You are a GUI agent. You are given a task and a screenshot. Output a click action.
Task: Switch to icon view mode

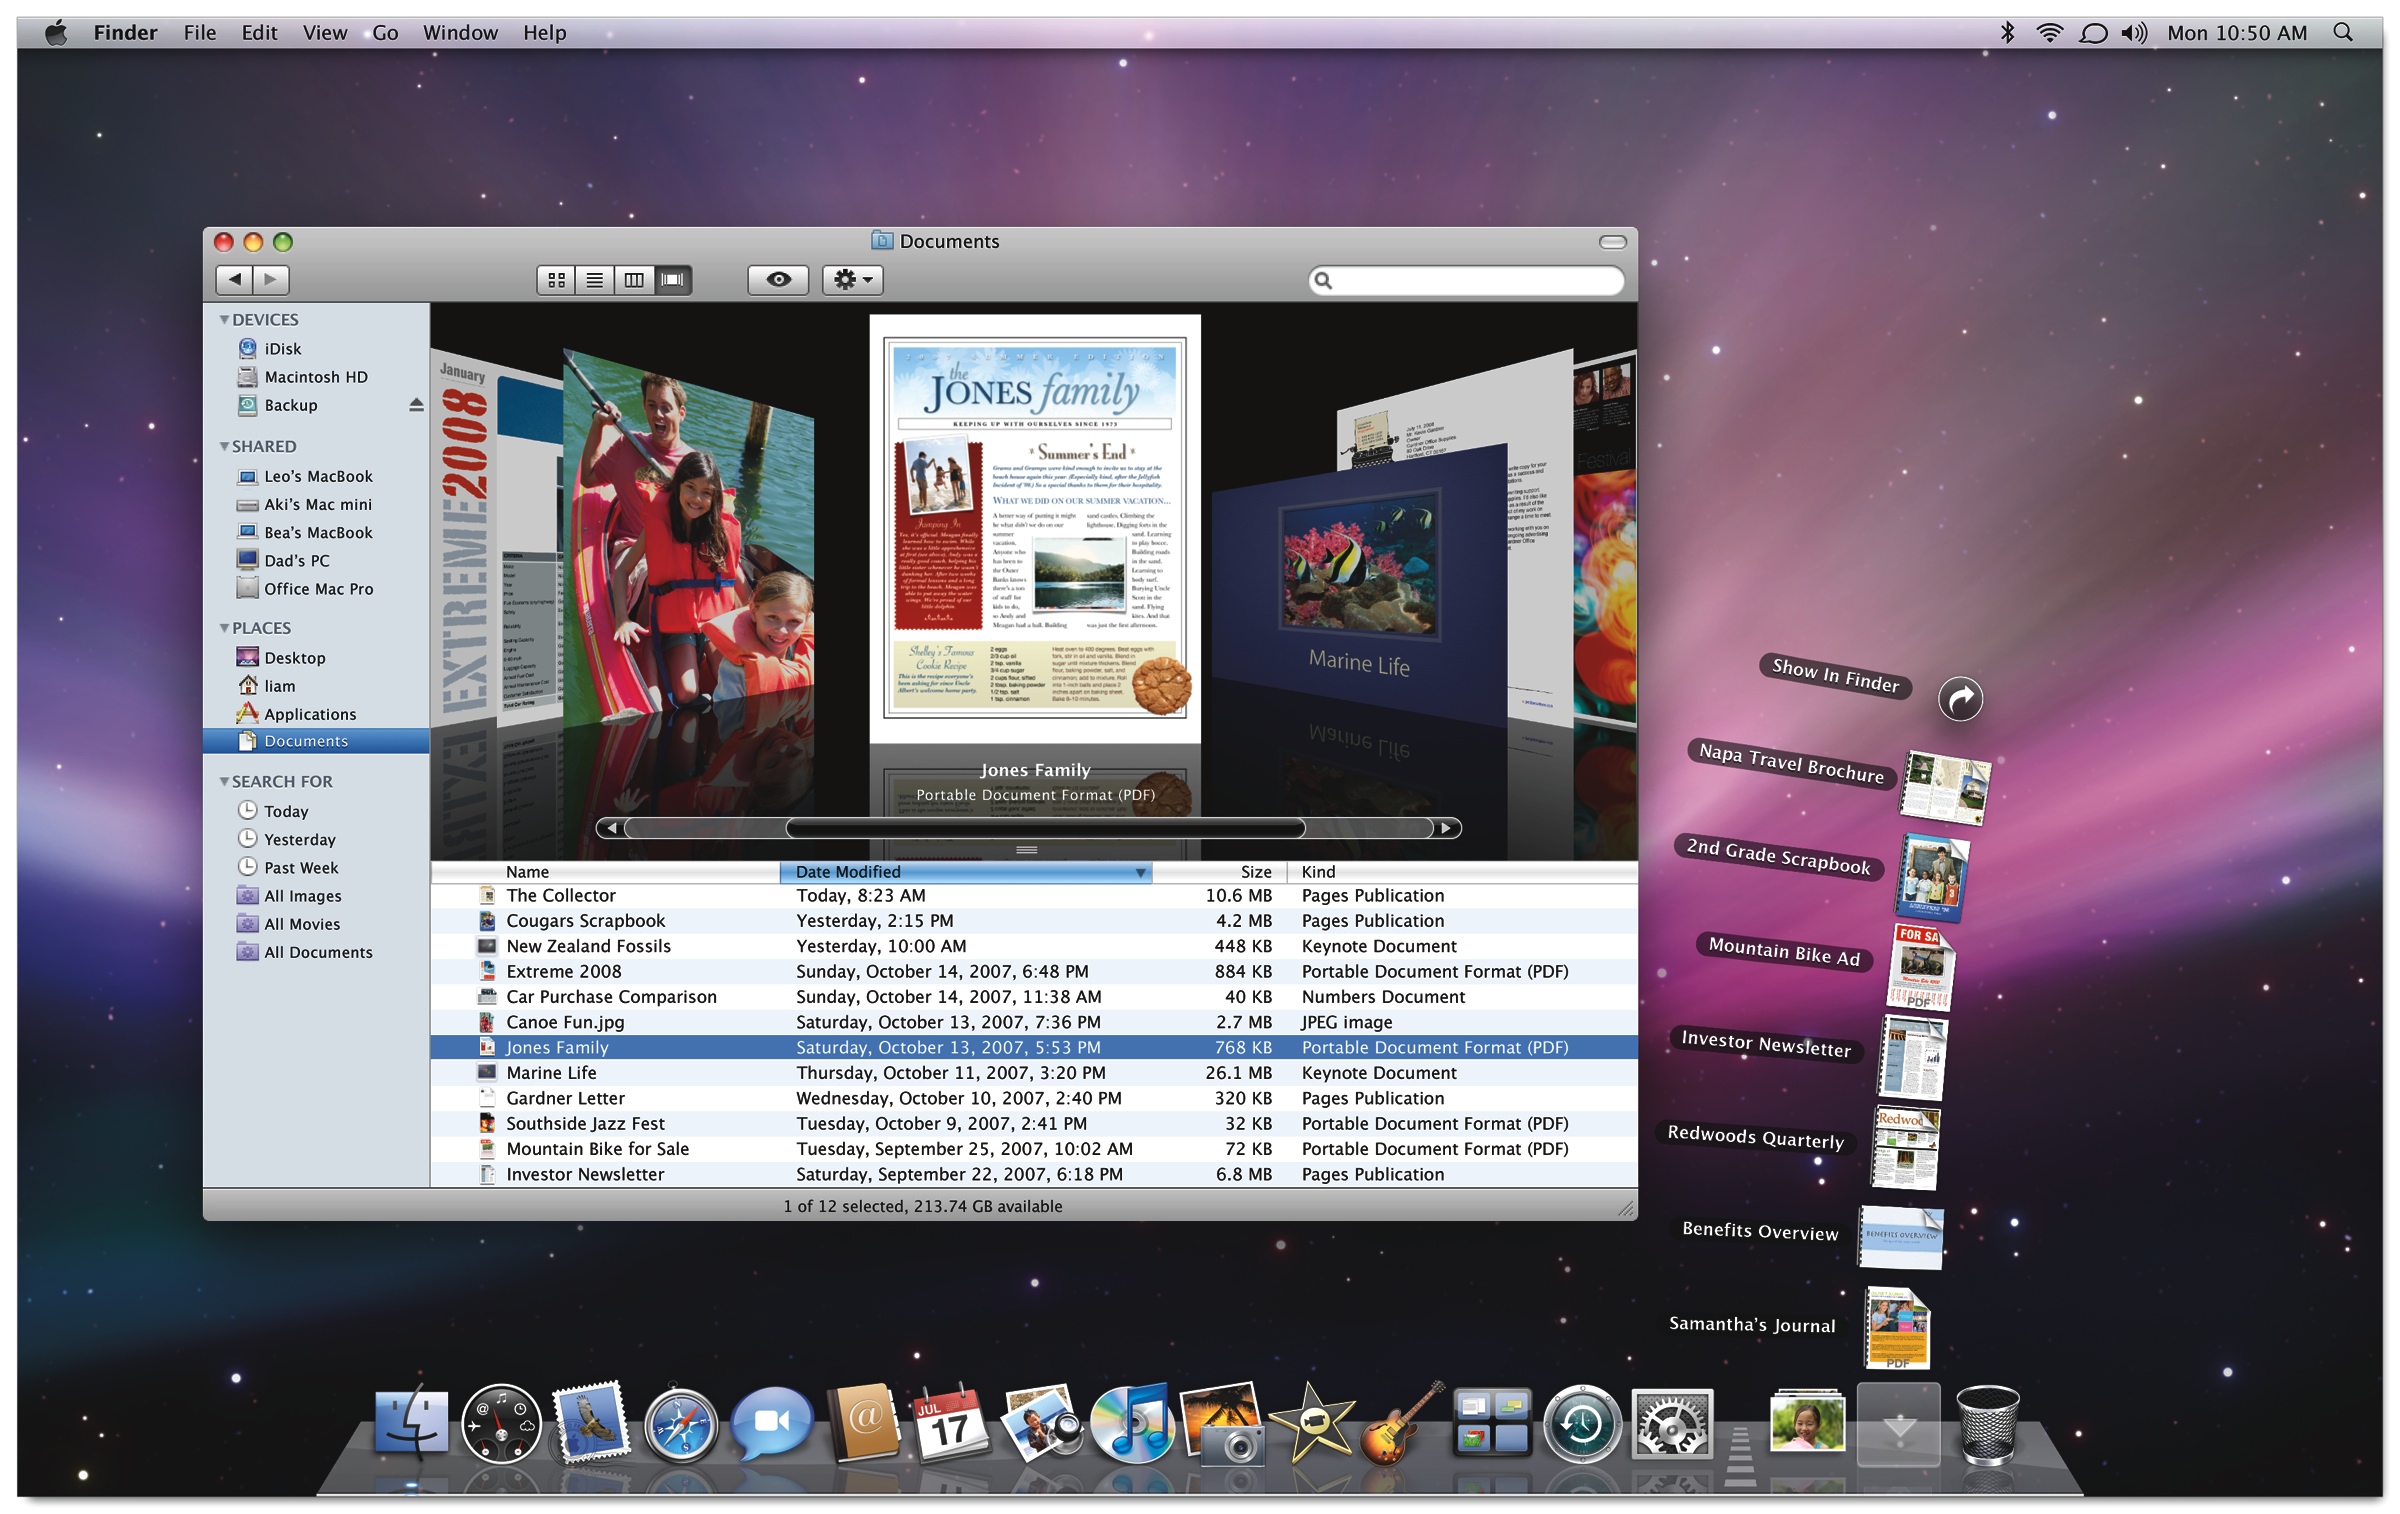556,280
